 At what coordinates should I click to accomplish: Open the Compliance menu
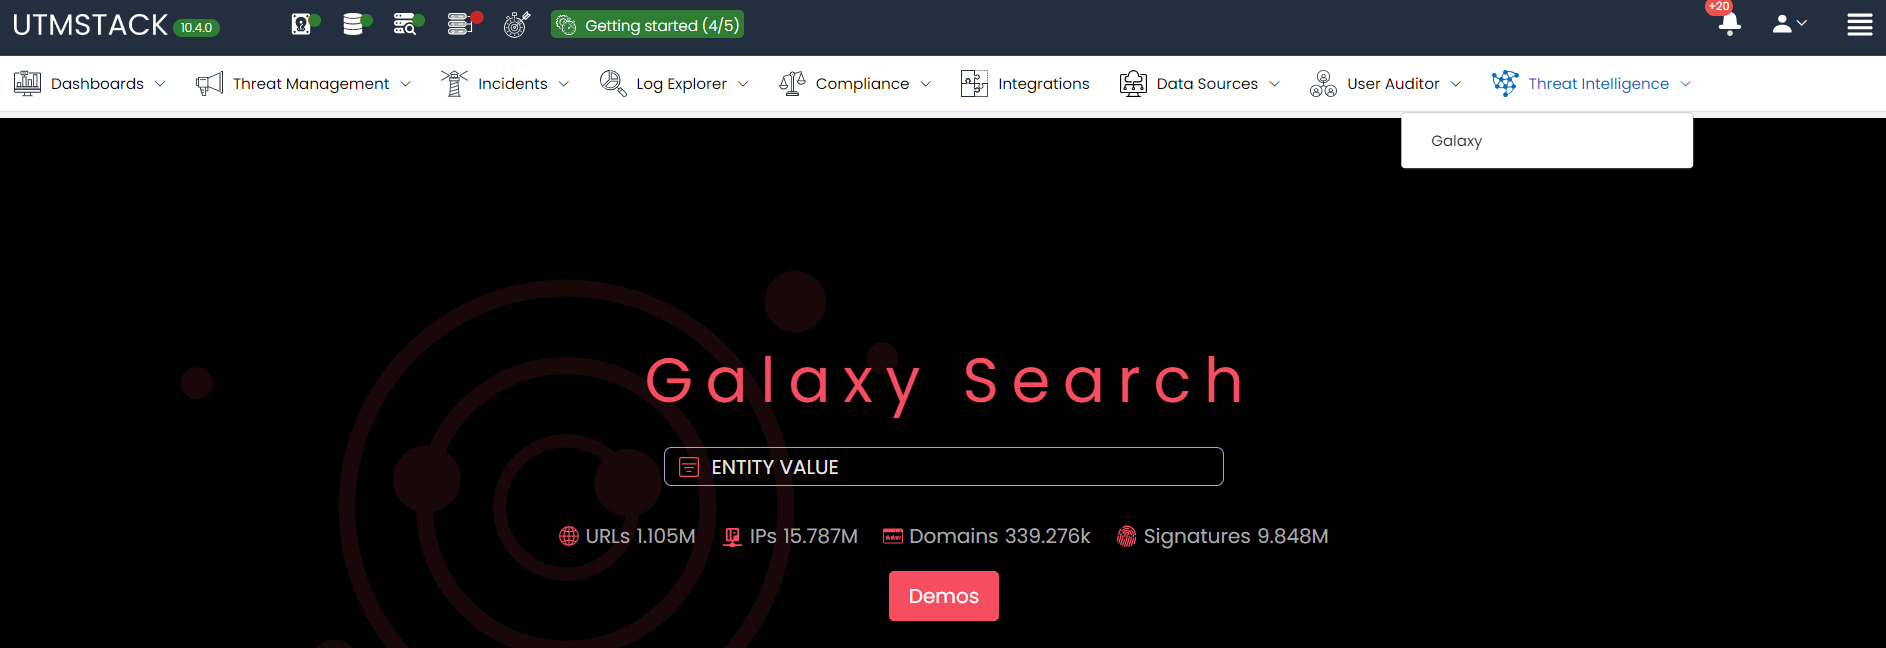coord(862,84)
